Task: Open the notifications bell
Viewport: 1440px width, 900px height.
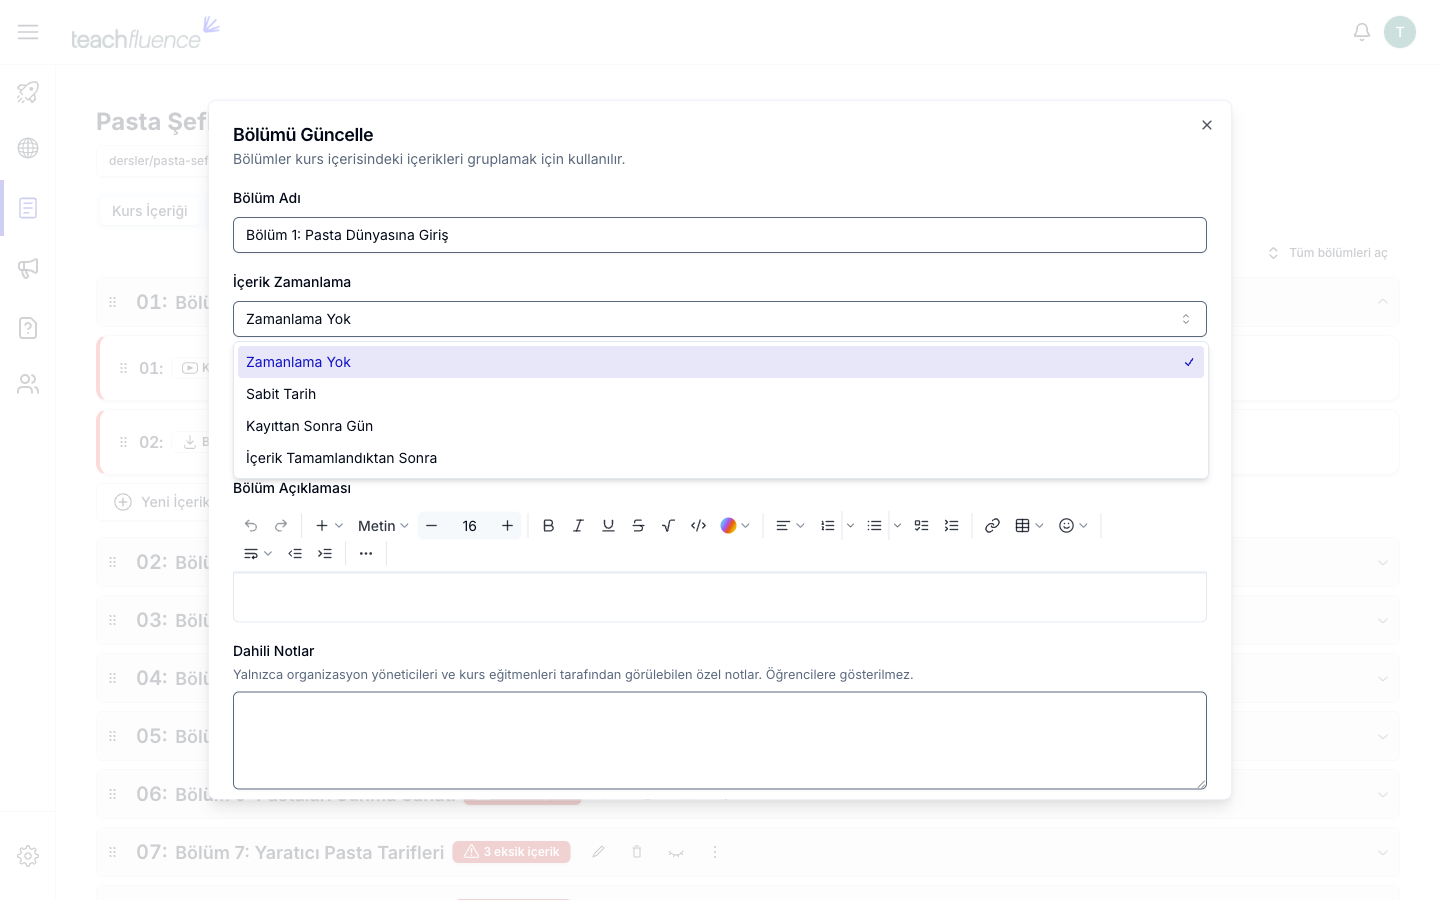Action: (x=1362, y=32)
